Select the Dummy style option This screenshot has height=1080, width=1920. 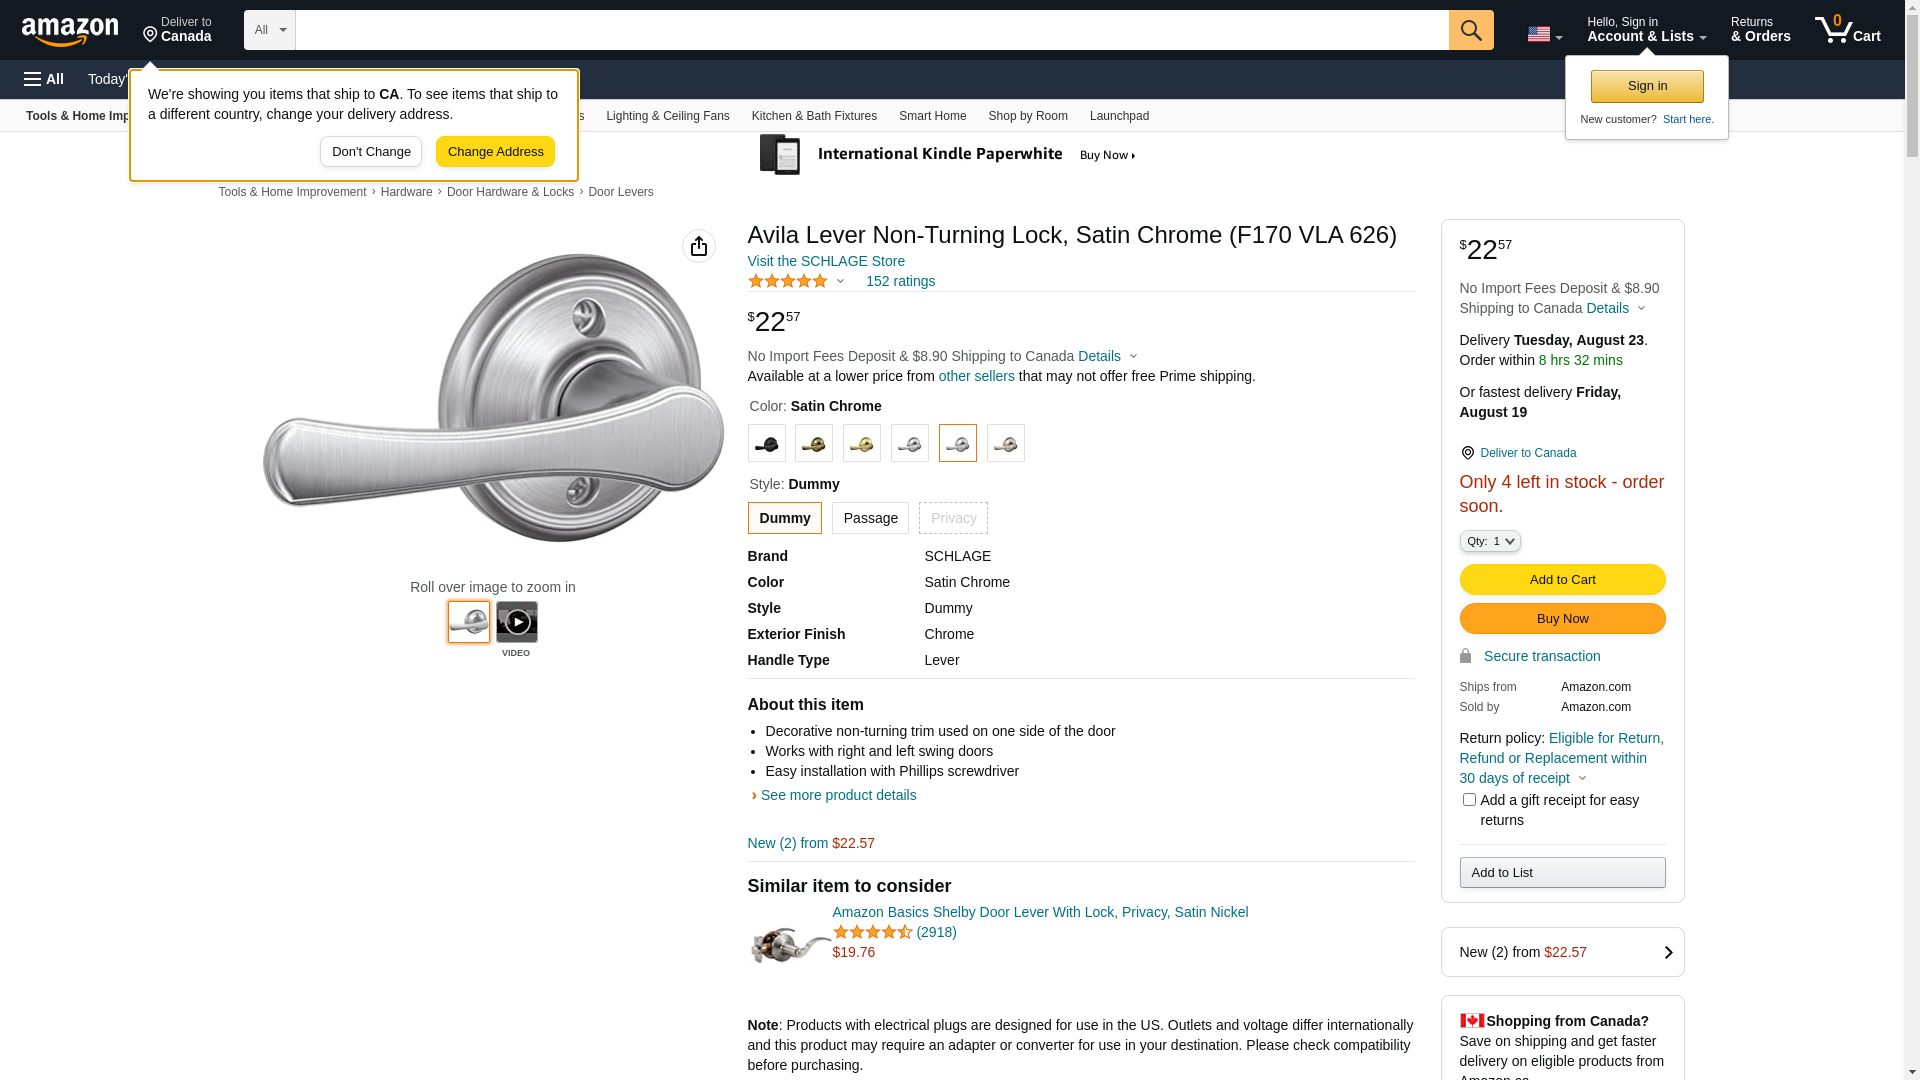(x=785, y=518)
